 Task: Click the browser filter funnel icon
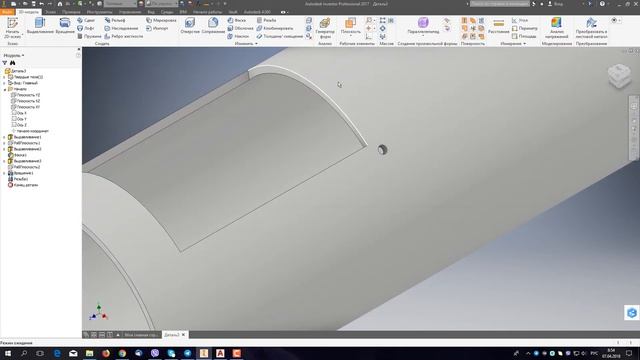pyautogui.click(x=4, y=63)
